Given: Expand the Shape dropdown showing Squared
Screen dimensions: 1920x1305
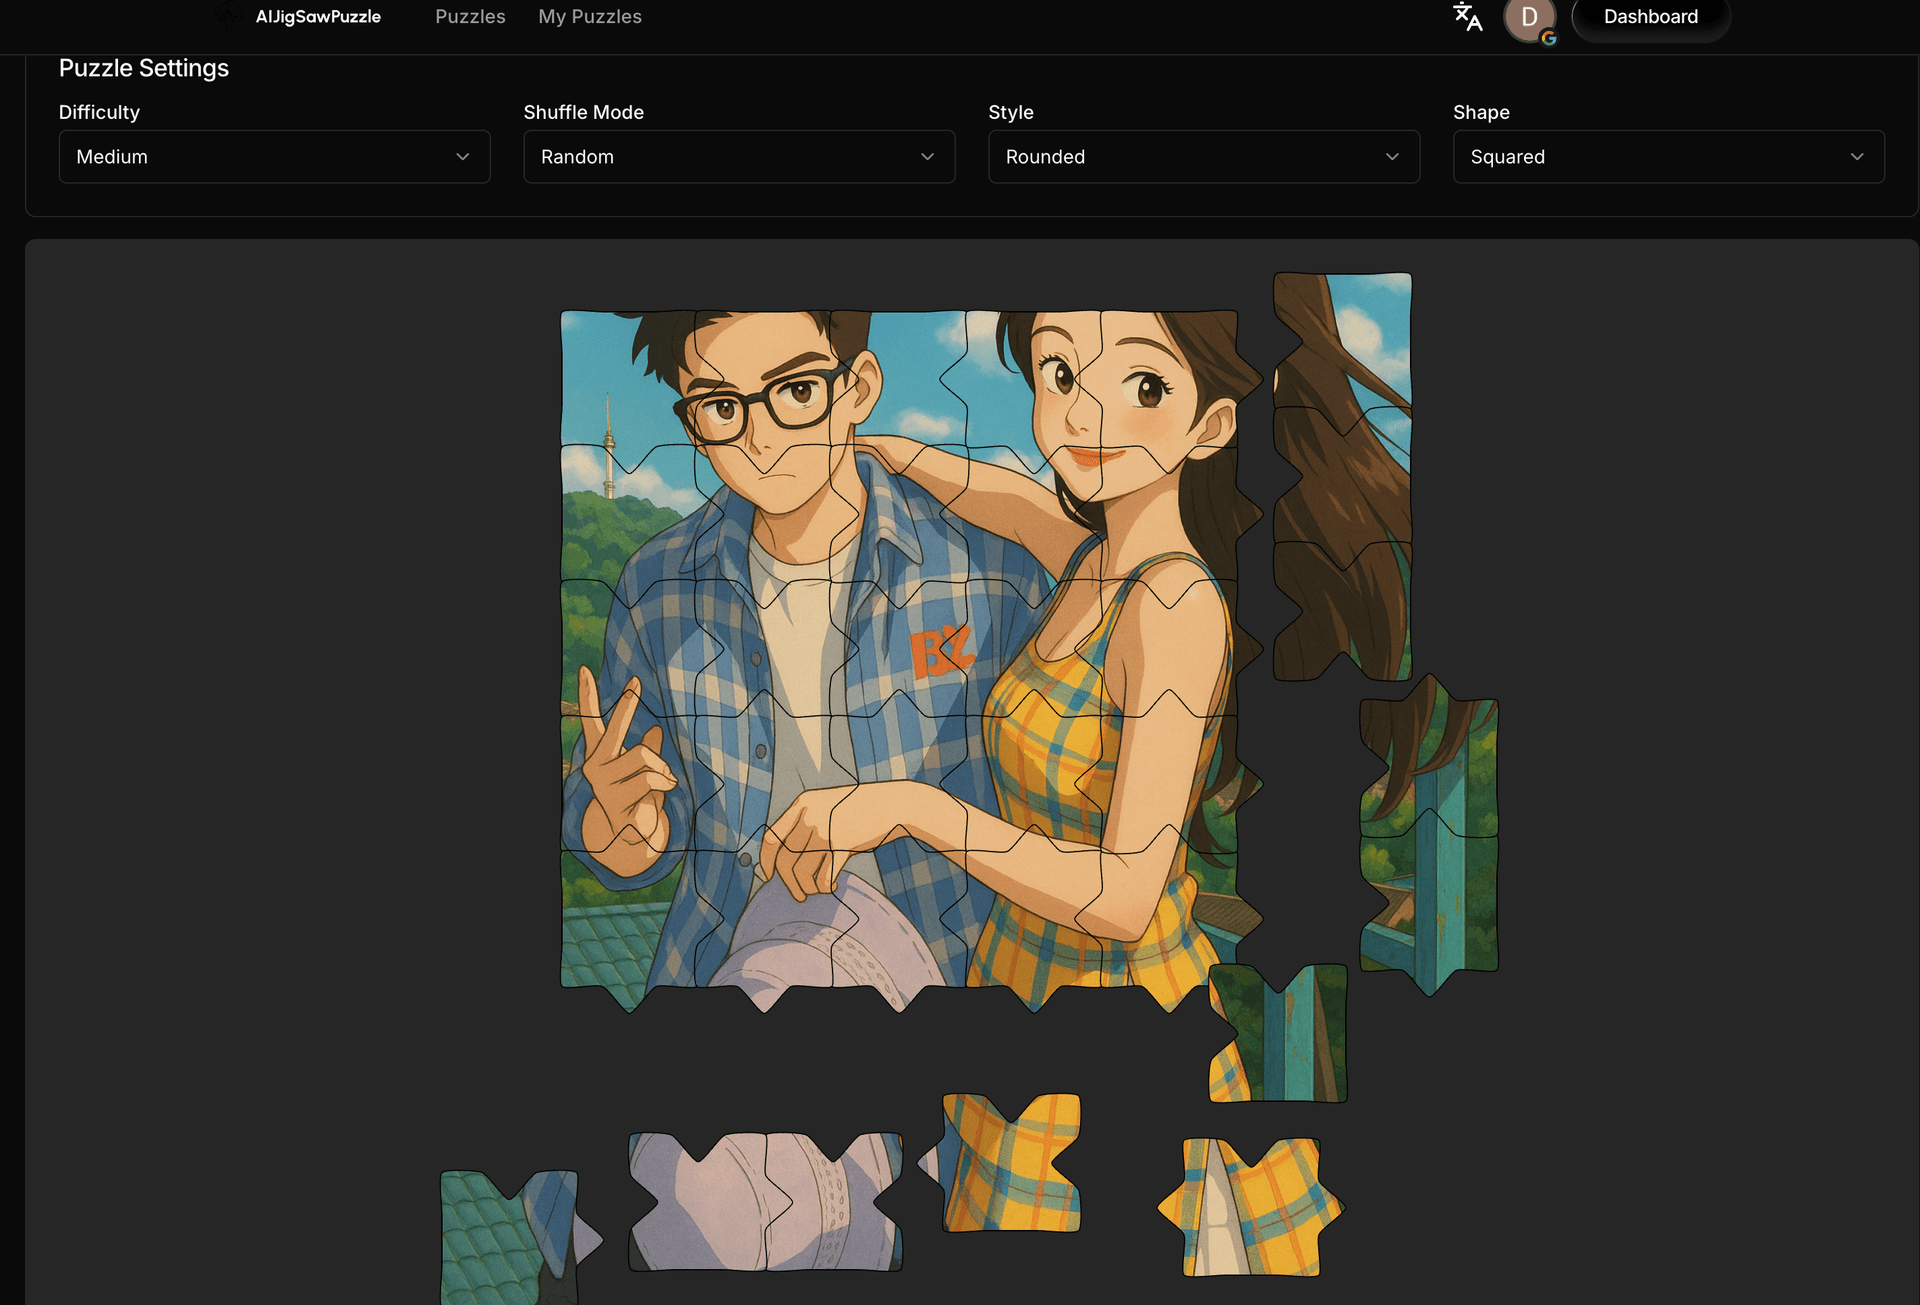Looking at the screenshot, I should pos(1668,157).
